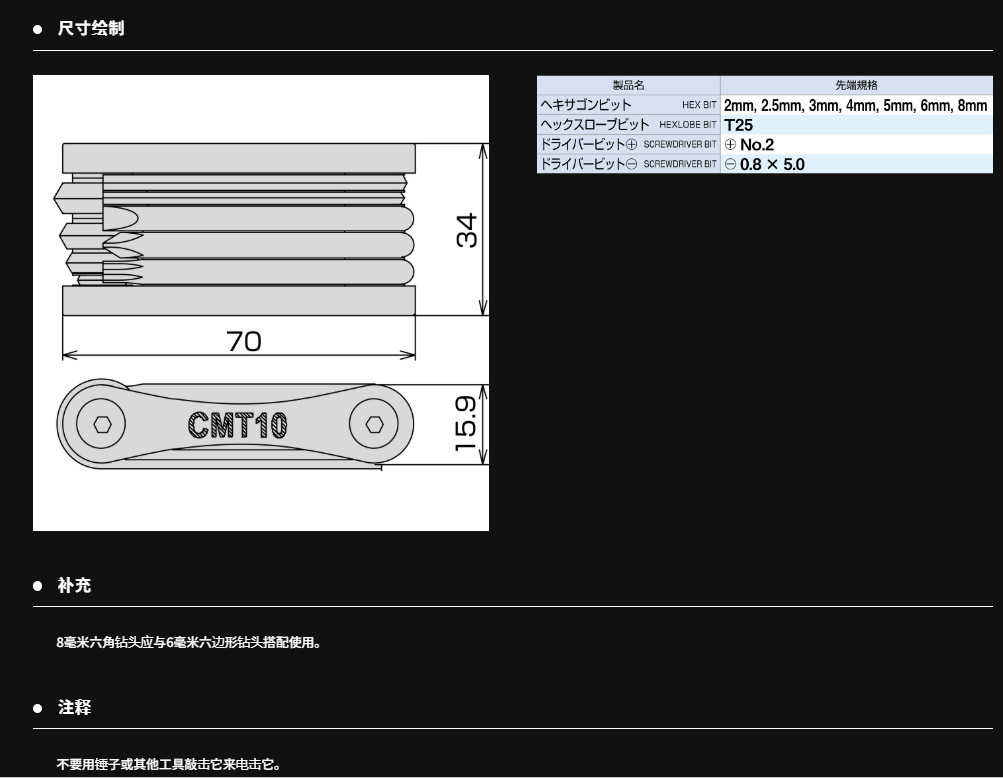Viewport: 1003px width, 778px height.
Task: Click the ⊕ symbol directly before No.2
Action: (x=730, y=145)
